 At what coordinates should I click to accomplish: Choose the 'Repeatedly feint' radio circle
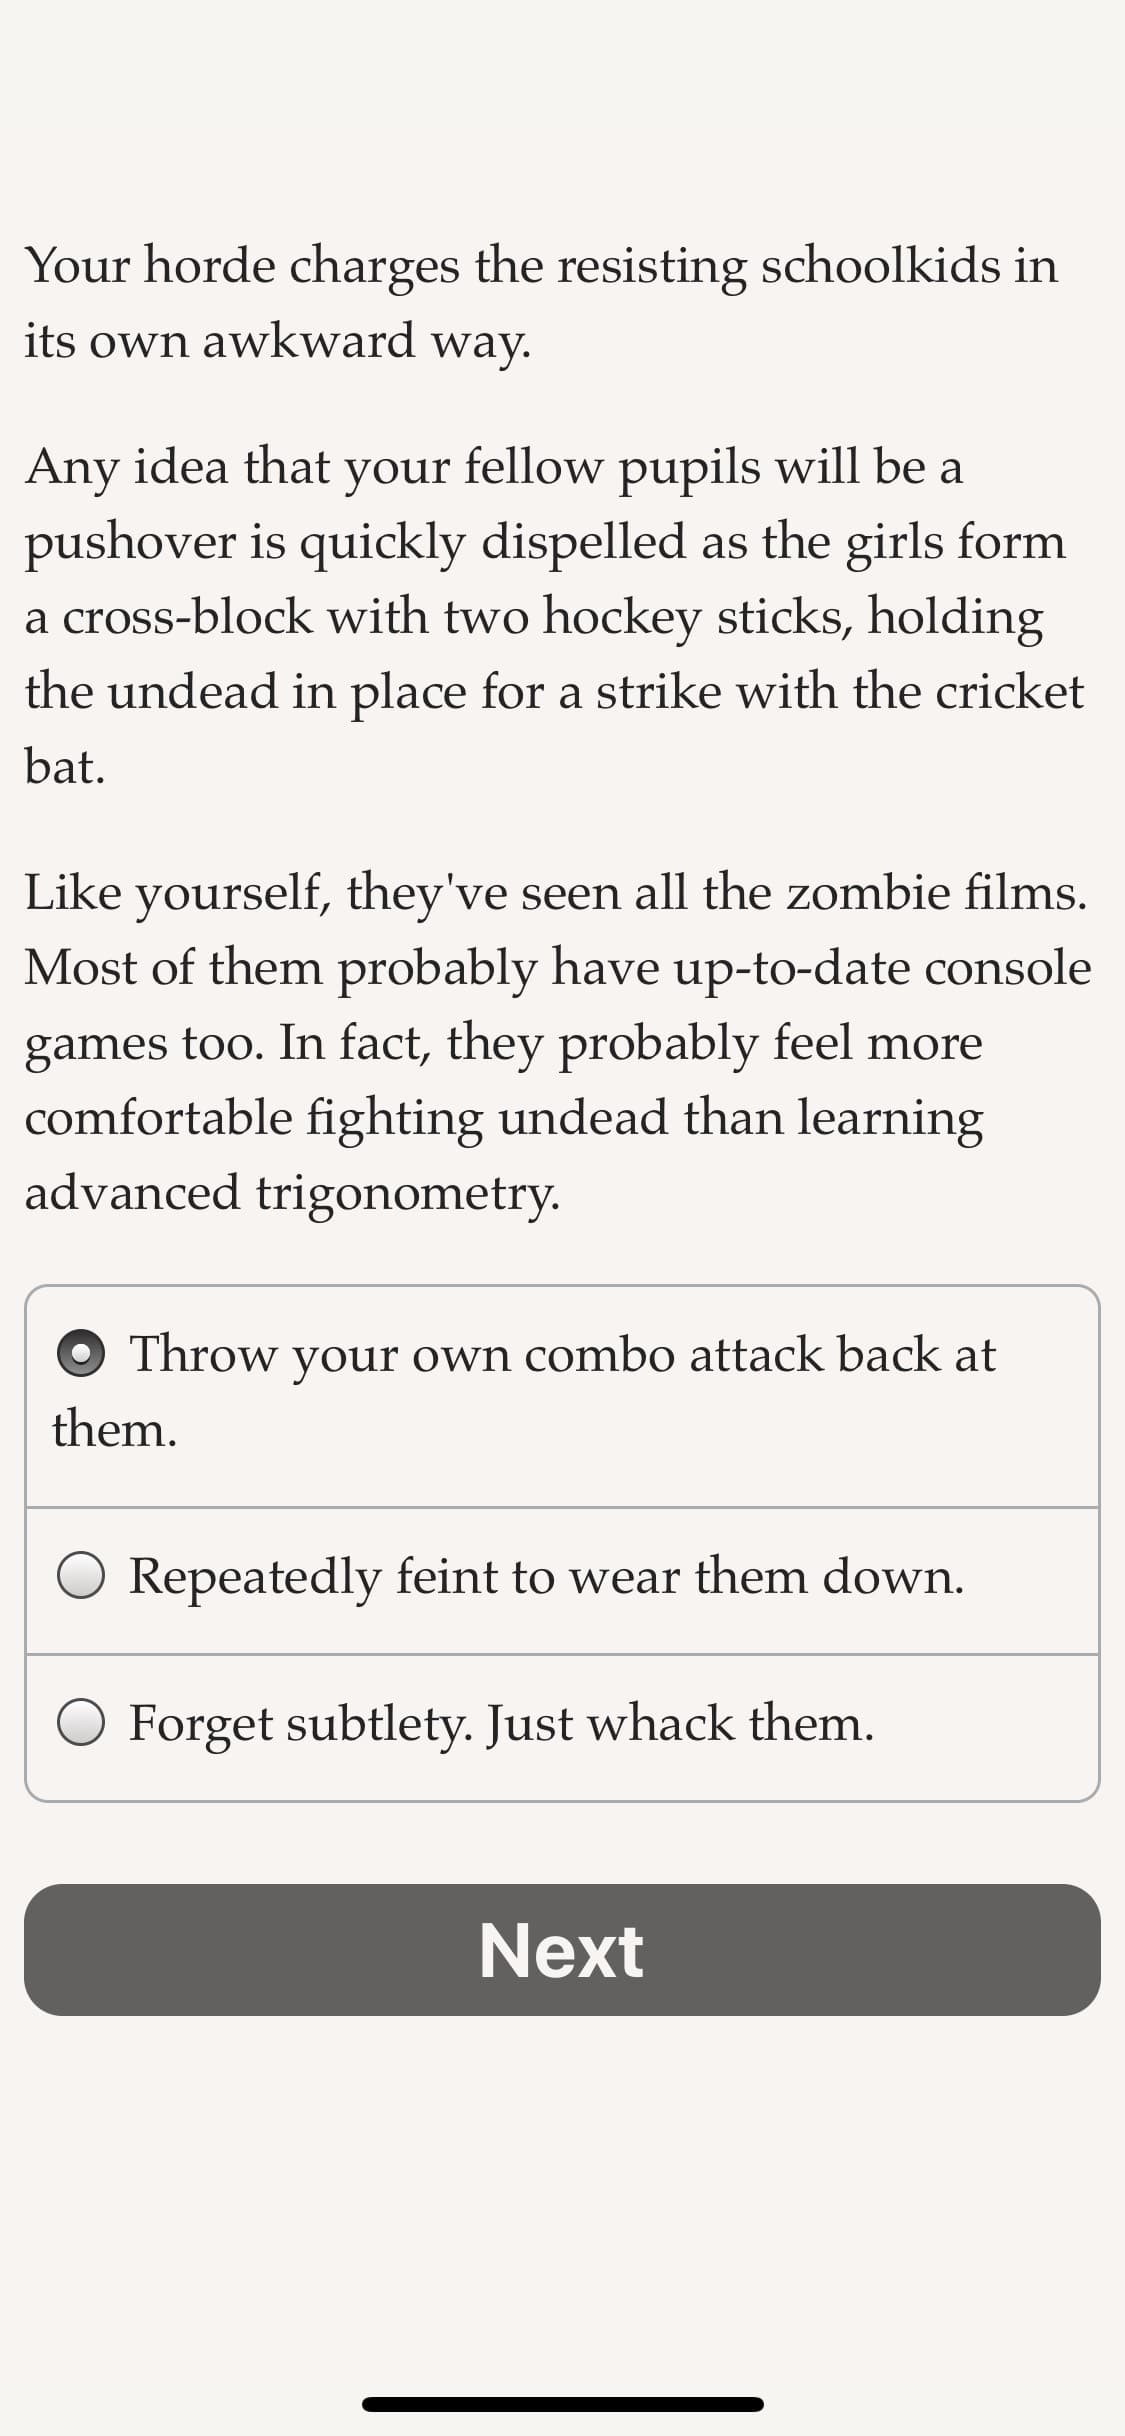[x=81, y=1576]
